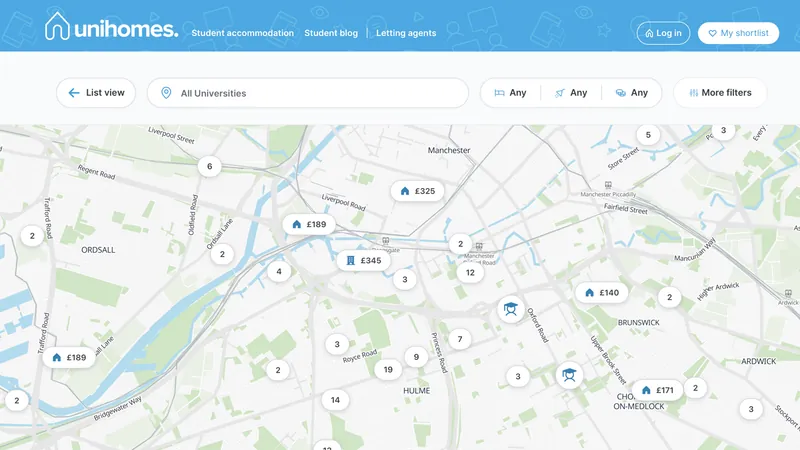Open More filters
The height and width of the screenshot is (450, 800).
[720, 93]
